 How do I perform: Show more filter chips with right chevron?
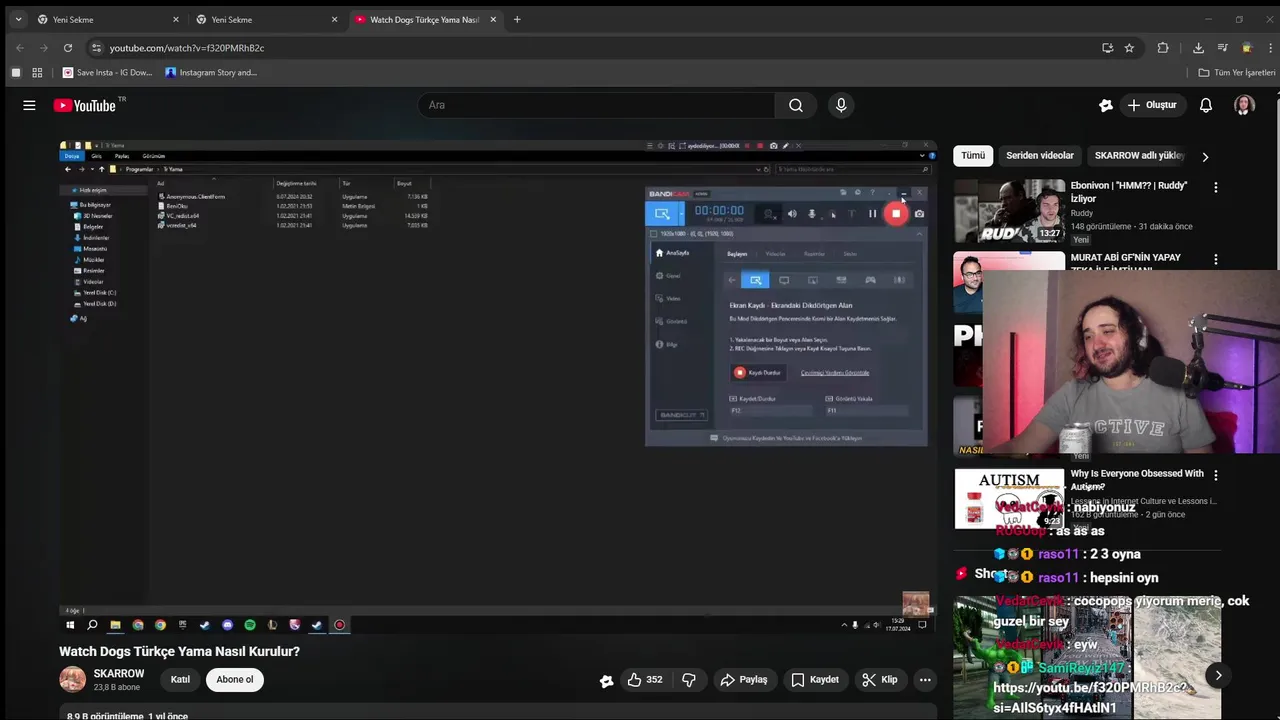point(1205,157)
